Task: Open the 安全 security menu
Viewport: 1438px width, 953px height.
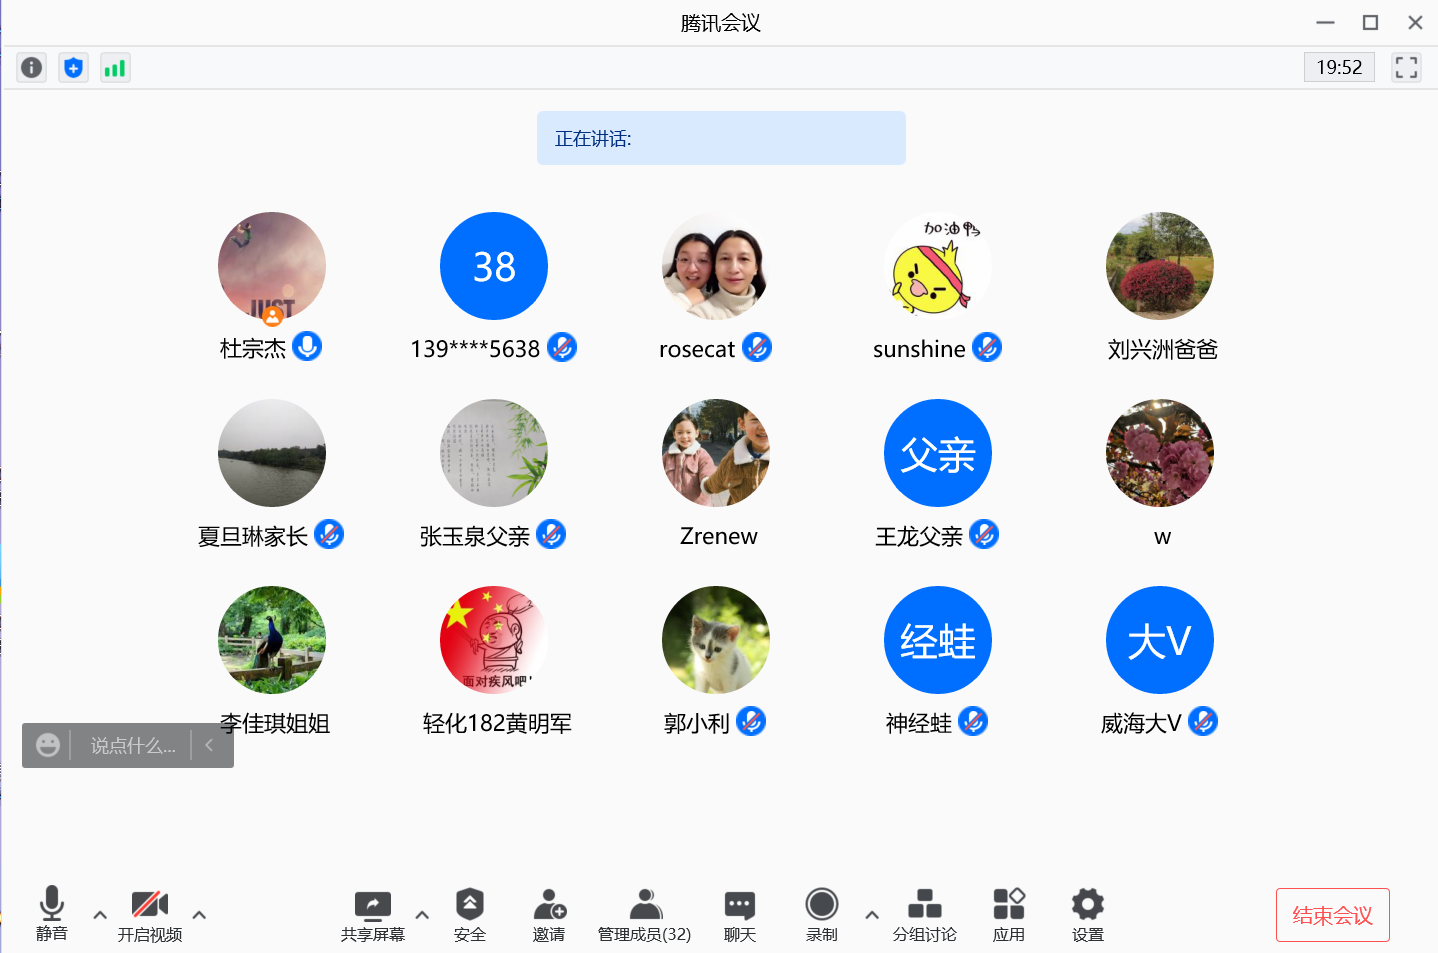Action: pos(469,915)
